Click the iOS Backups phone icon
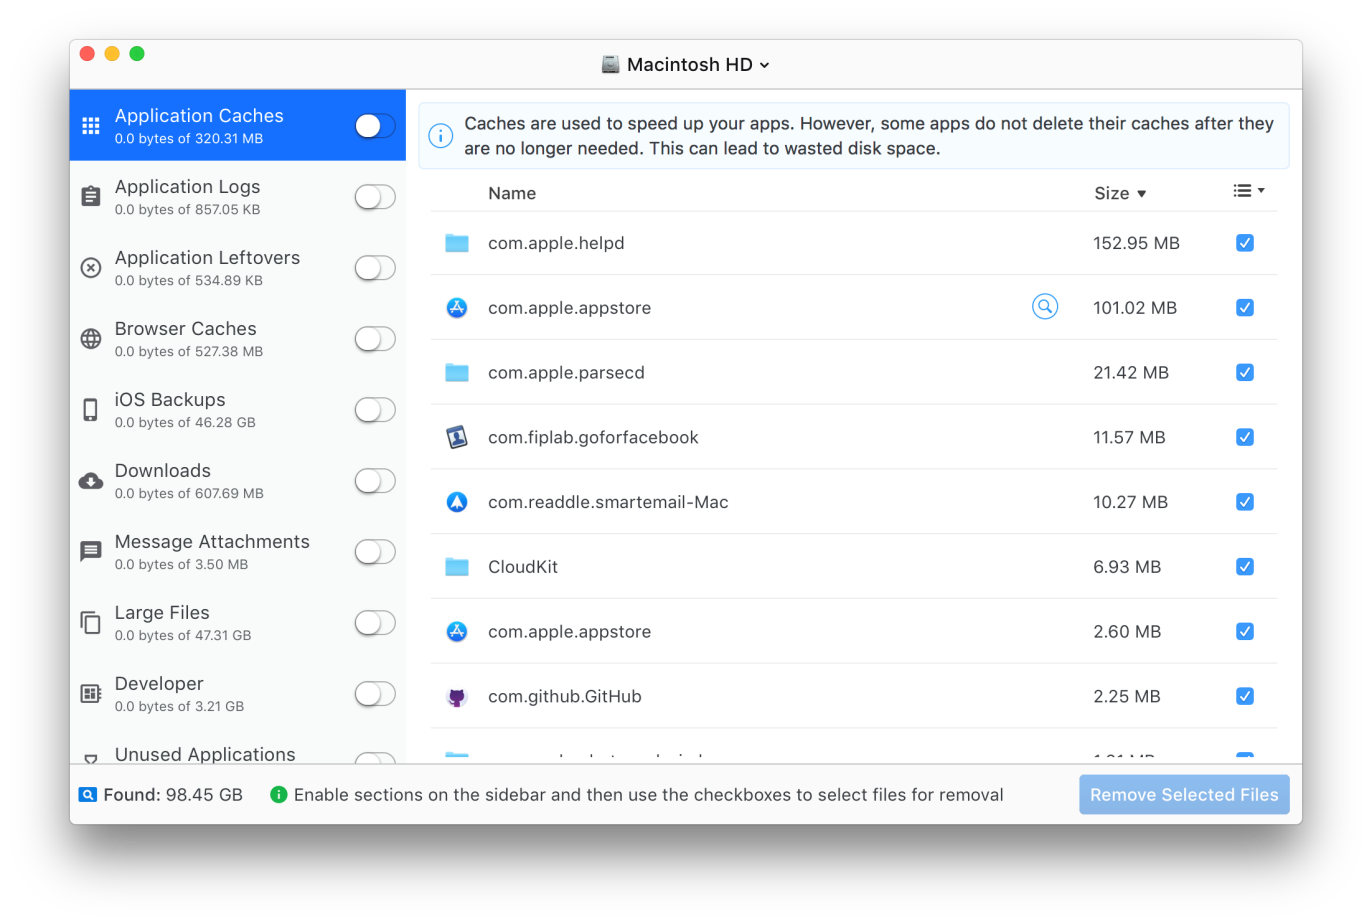 click(x=91, y=410)
